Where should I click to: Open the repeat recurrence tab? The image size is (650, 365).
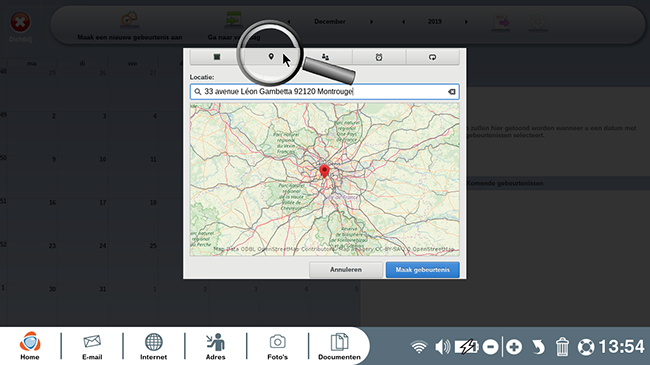point(432,57)
